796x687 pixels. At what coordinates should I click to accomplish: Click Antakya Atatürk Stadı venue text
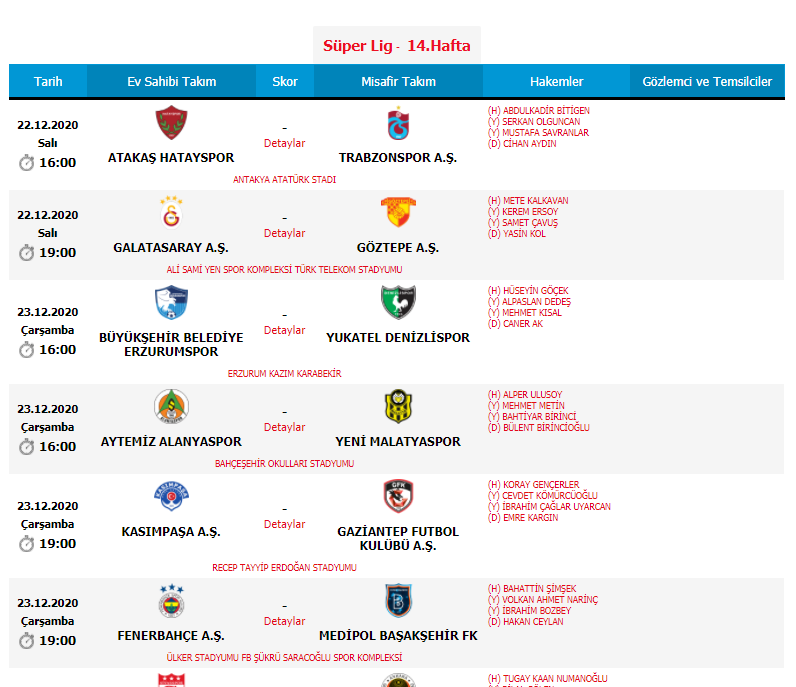click(x=284, y=179)
